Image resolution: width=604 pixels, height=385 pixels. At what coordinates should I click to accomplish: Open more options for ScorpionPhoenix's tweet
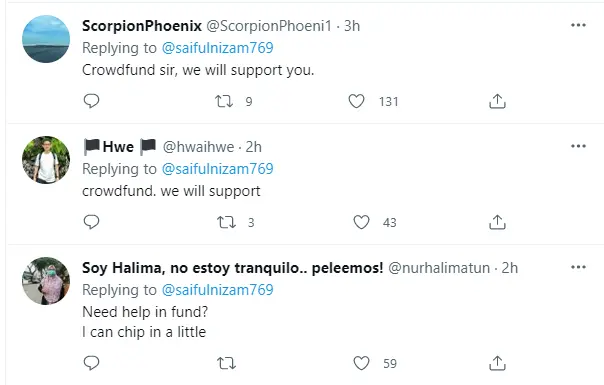tap(578, 25)
